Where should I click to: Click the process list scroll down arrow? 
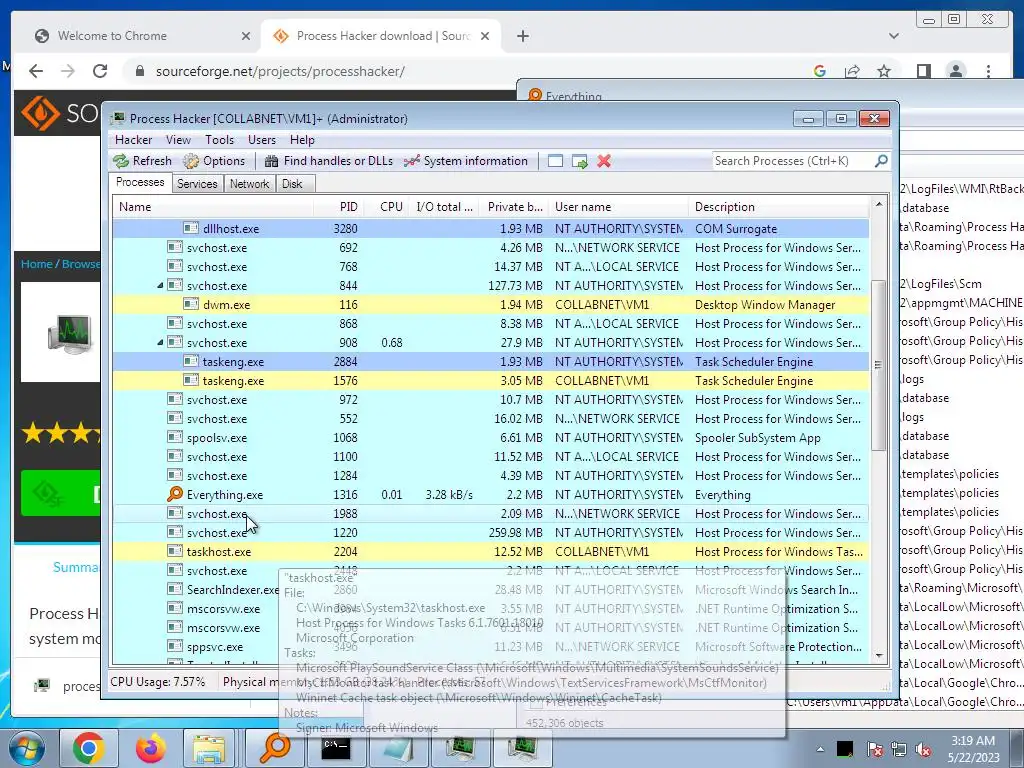pyautogui.click(x=878, y=655)
